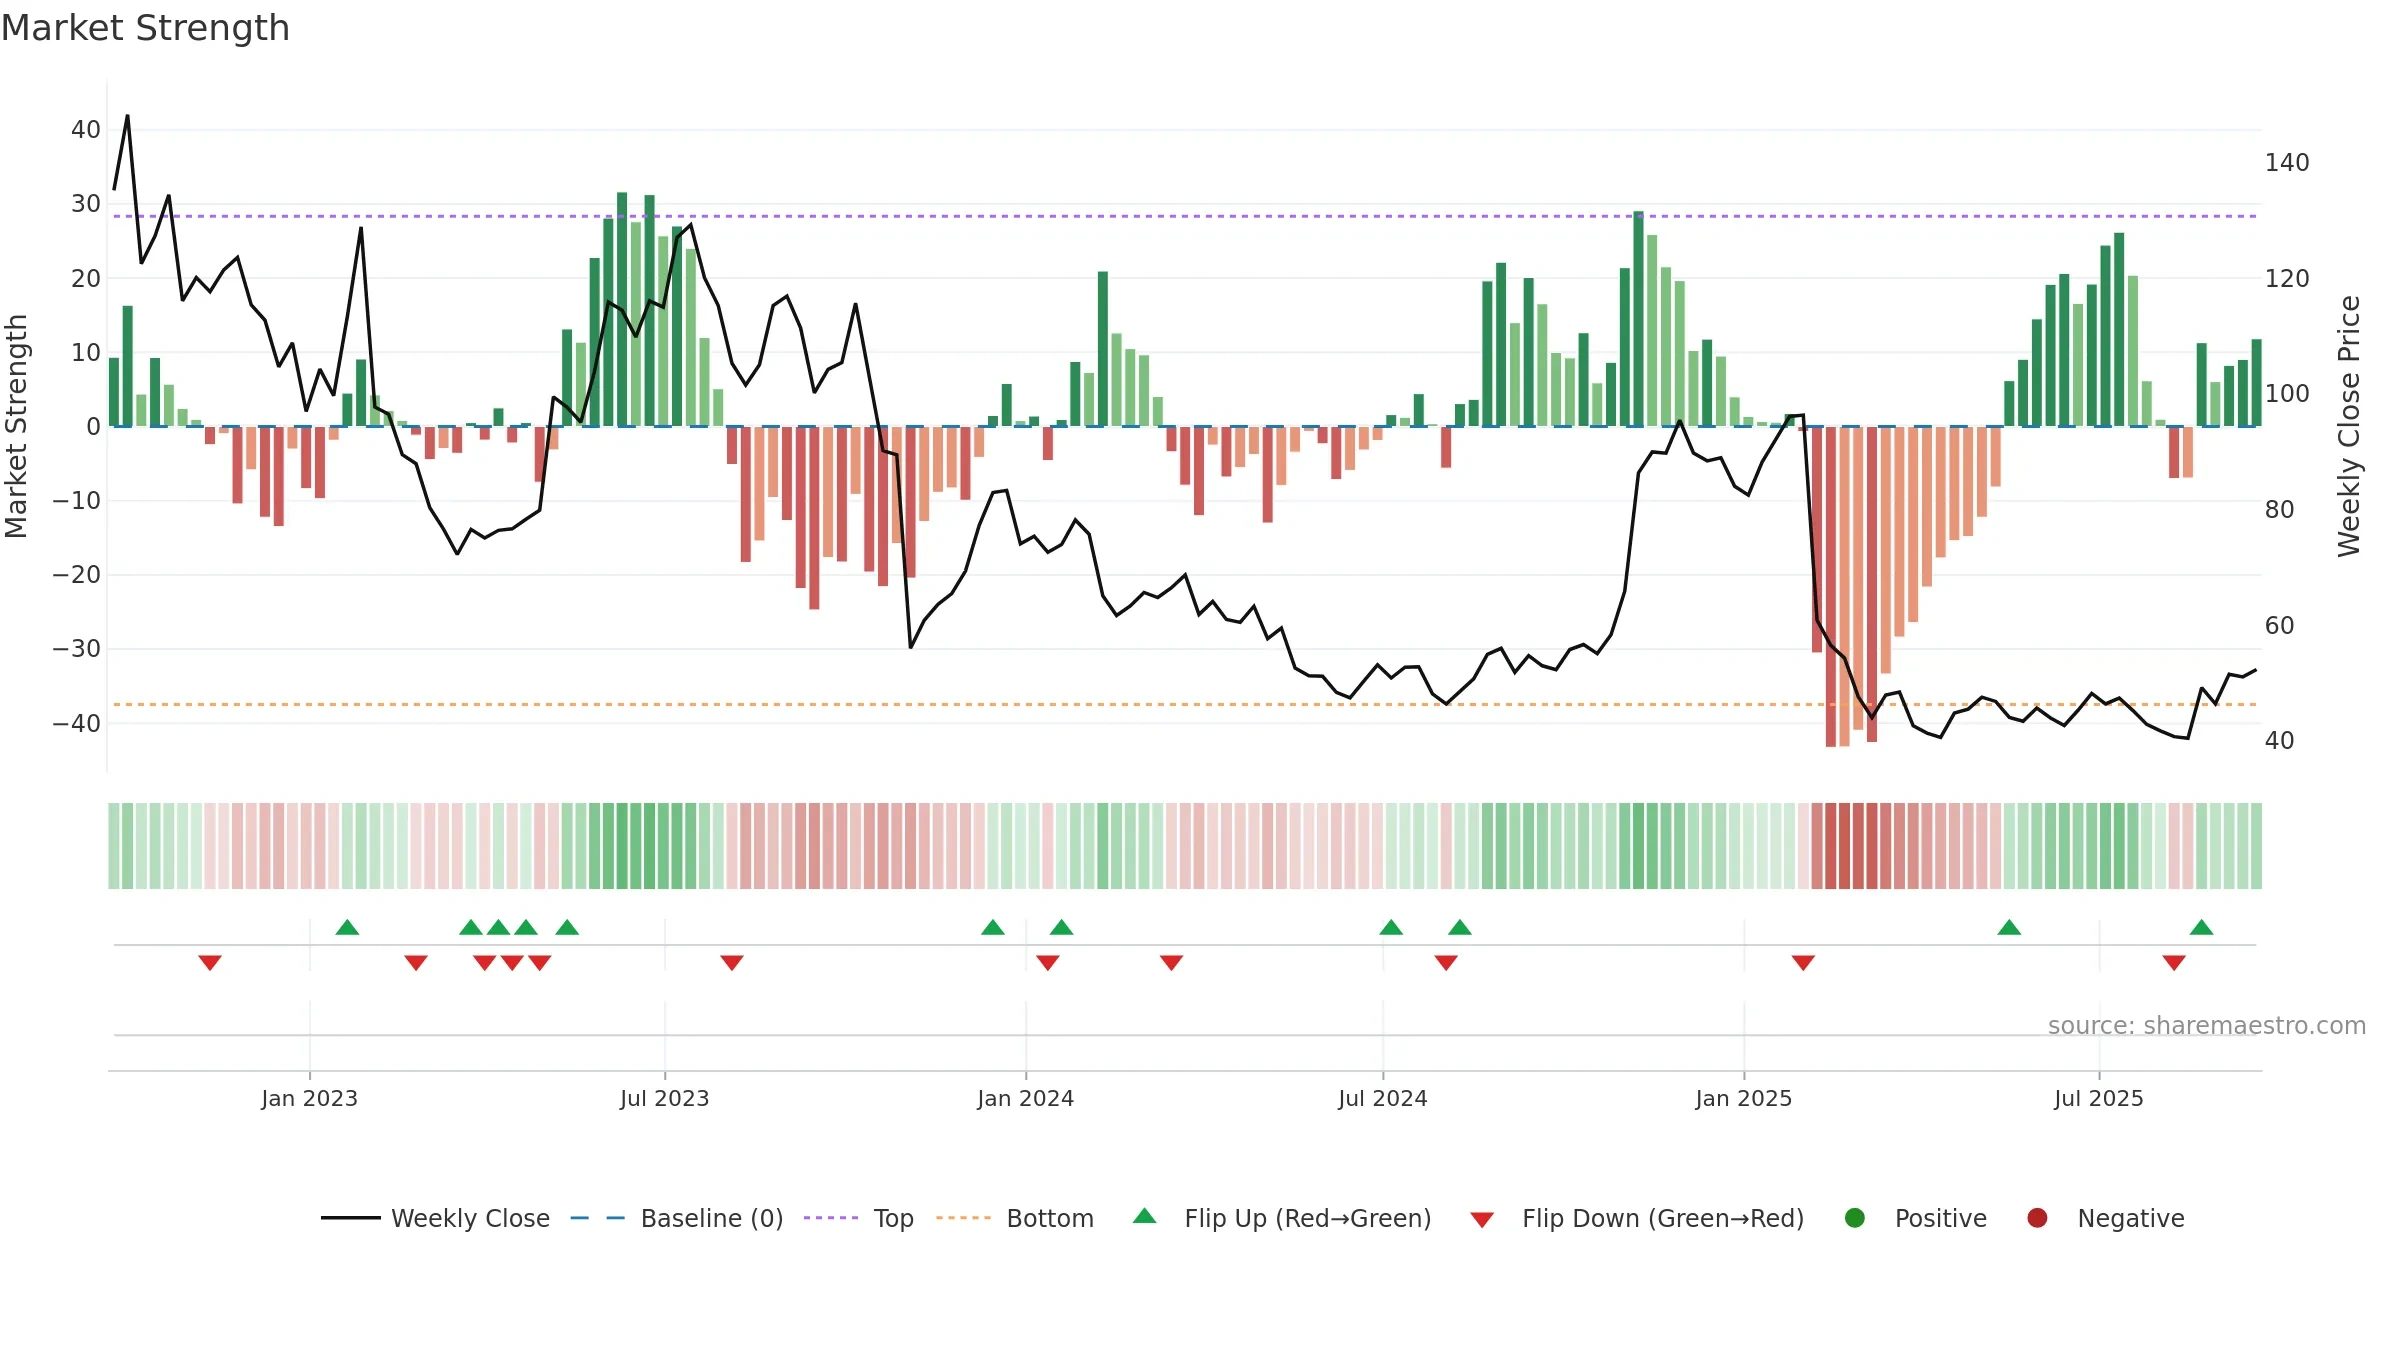Click the '−20' tick on the Market Strength axis
The width and height of the screenshot is (2400, 1350).
point(77,575)
